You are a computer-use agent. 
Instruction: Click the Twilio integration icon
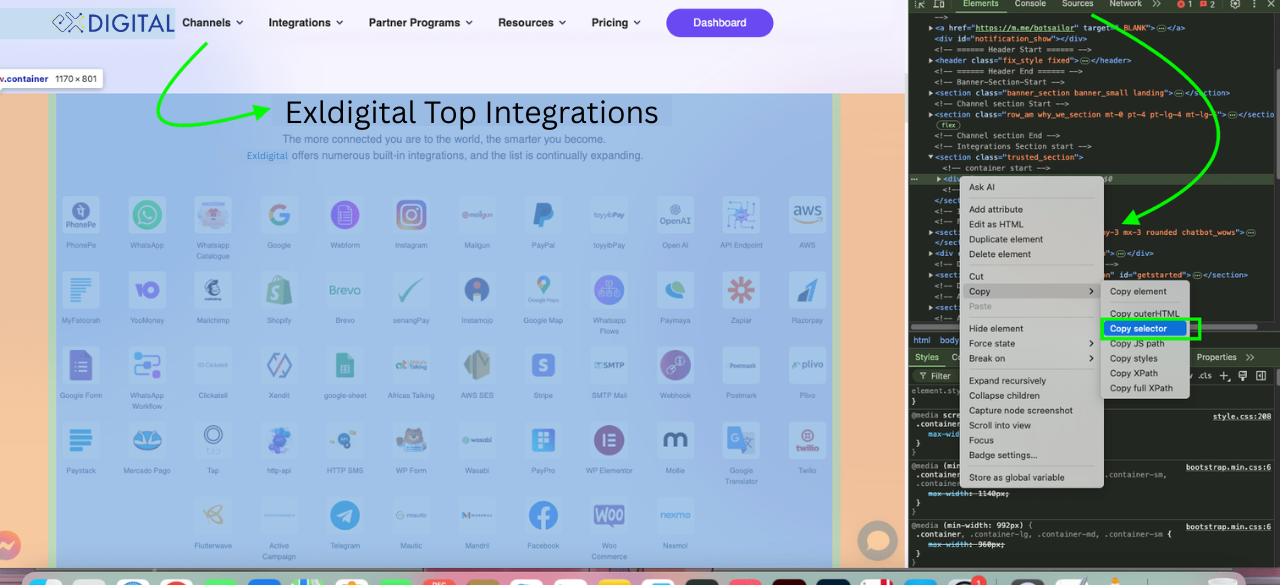tap(807, 440)
